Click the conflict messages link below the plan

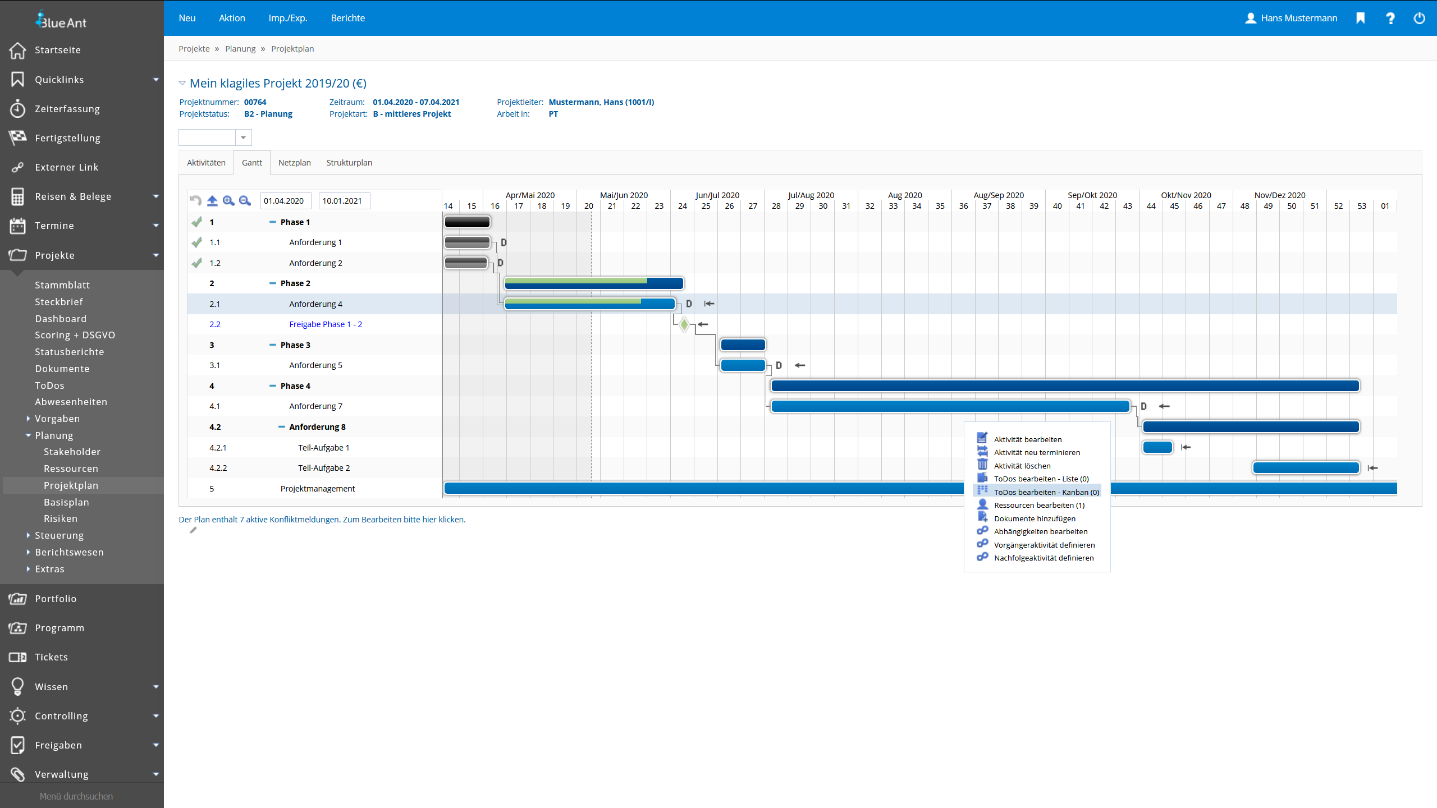pyautogui.click(x=321, y=520)
